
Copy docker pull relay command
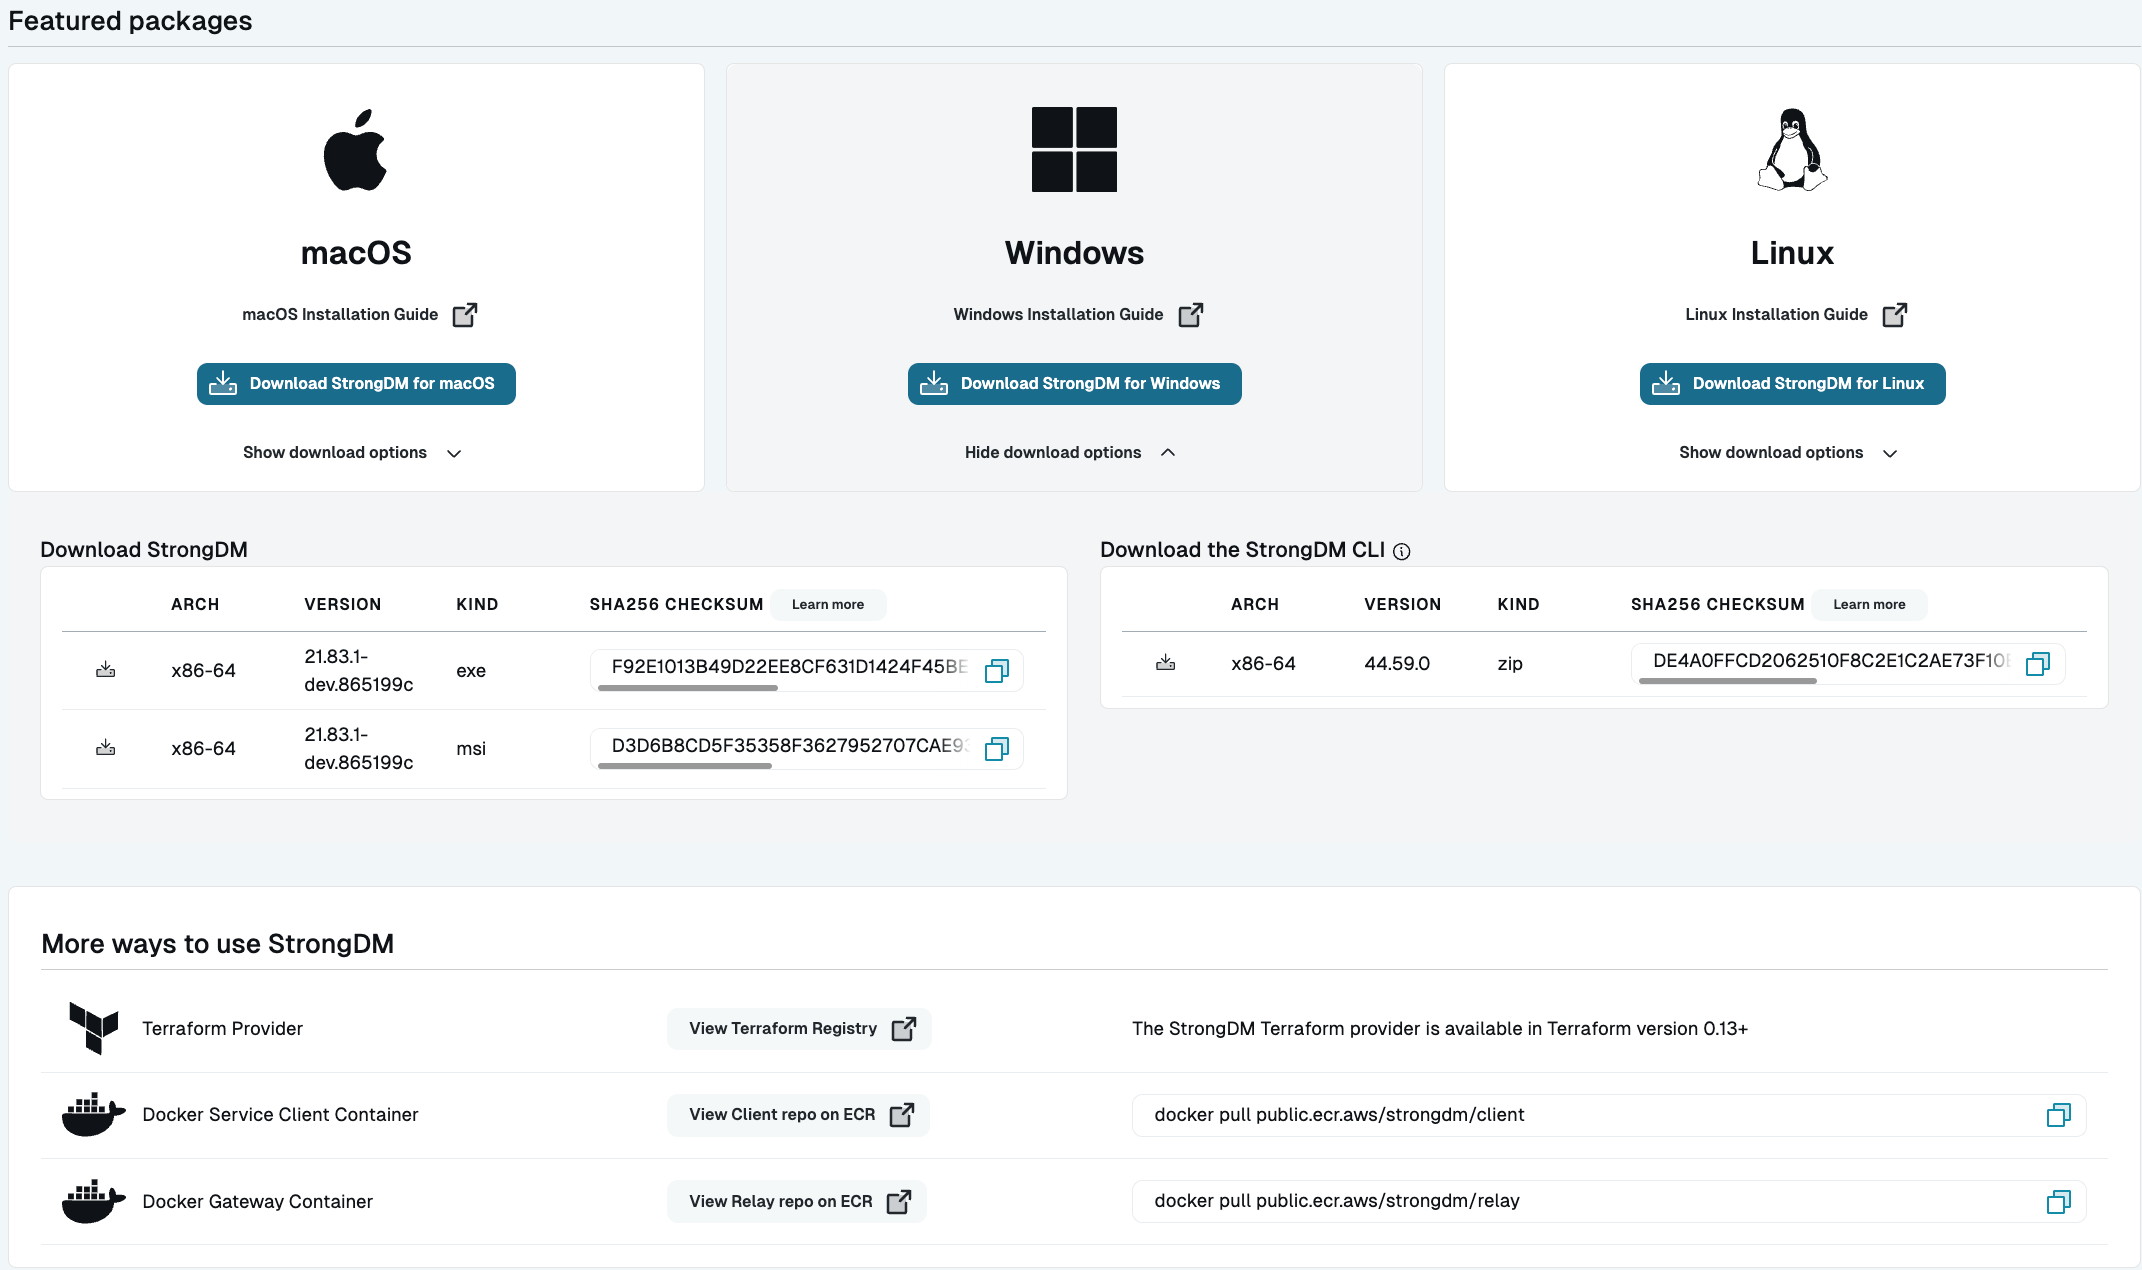click(x=2058, y=1201)
